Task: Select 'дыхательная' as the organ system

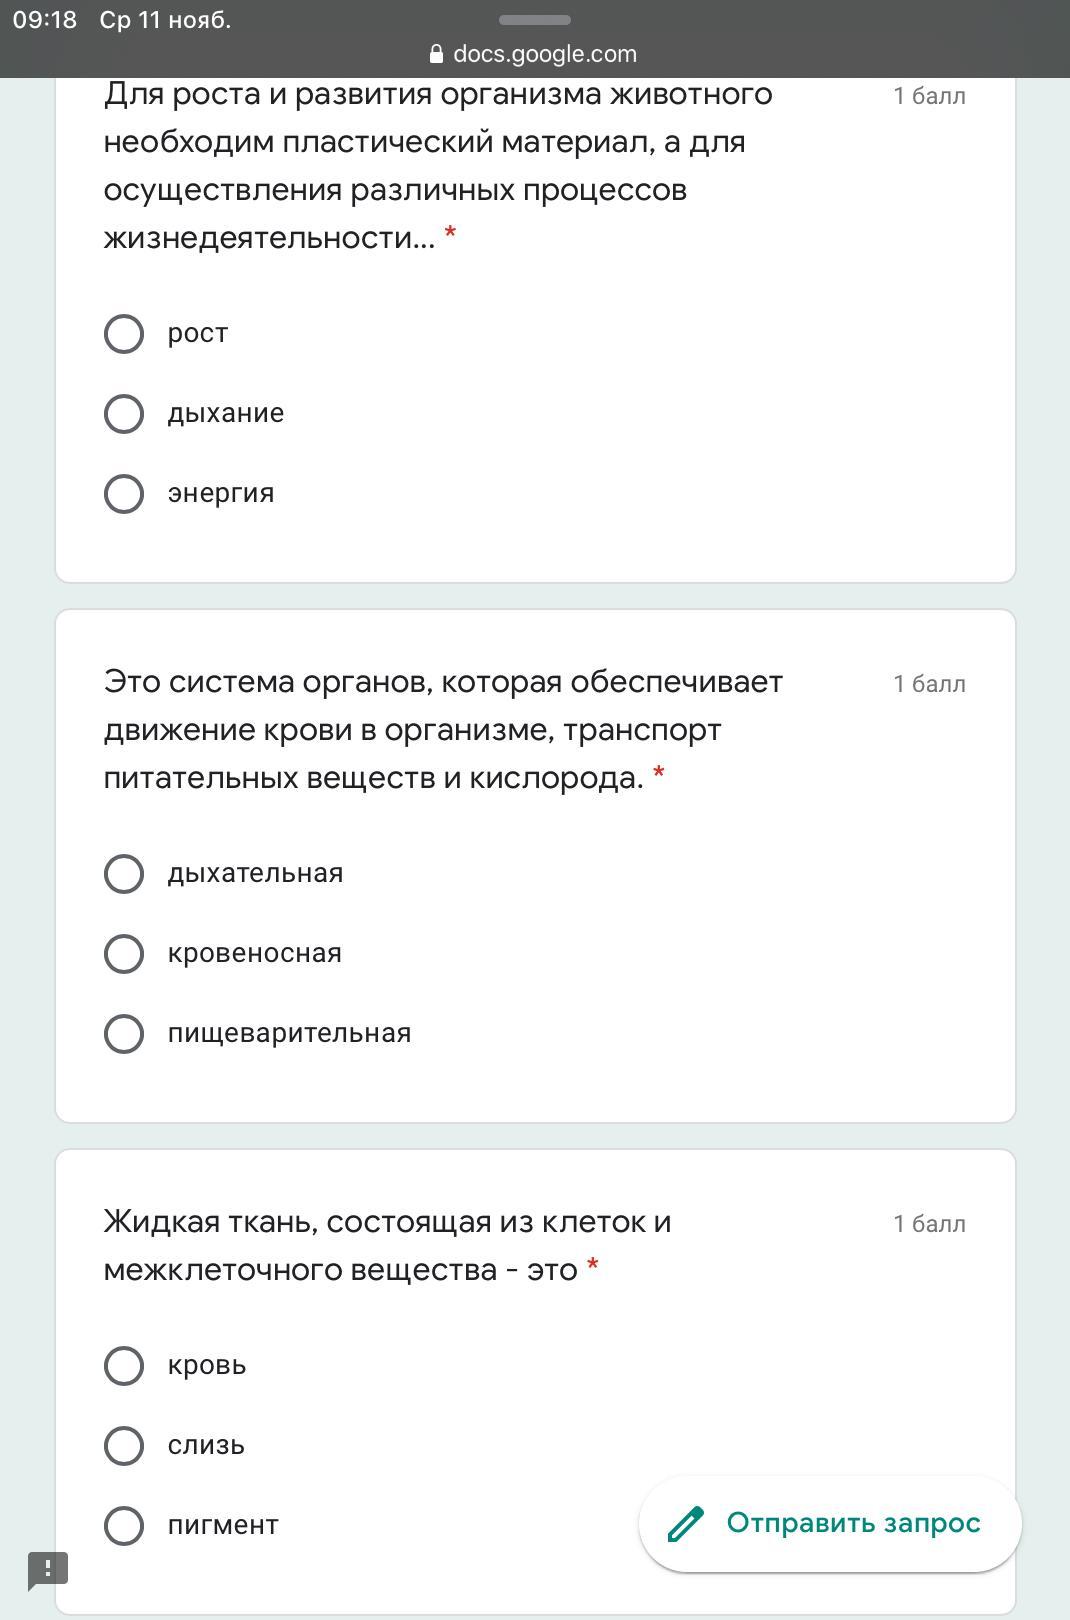Action: click(x=124, y=874)
